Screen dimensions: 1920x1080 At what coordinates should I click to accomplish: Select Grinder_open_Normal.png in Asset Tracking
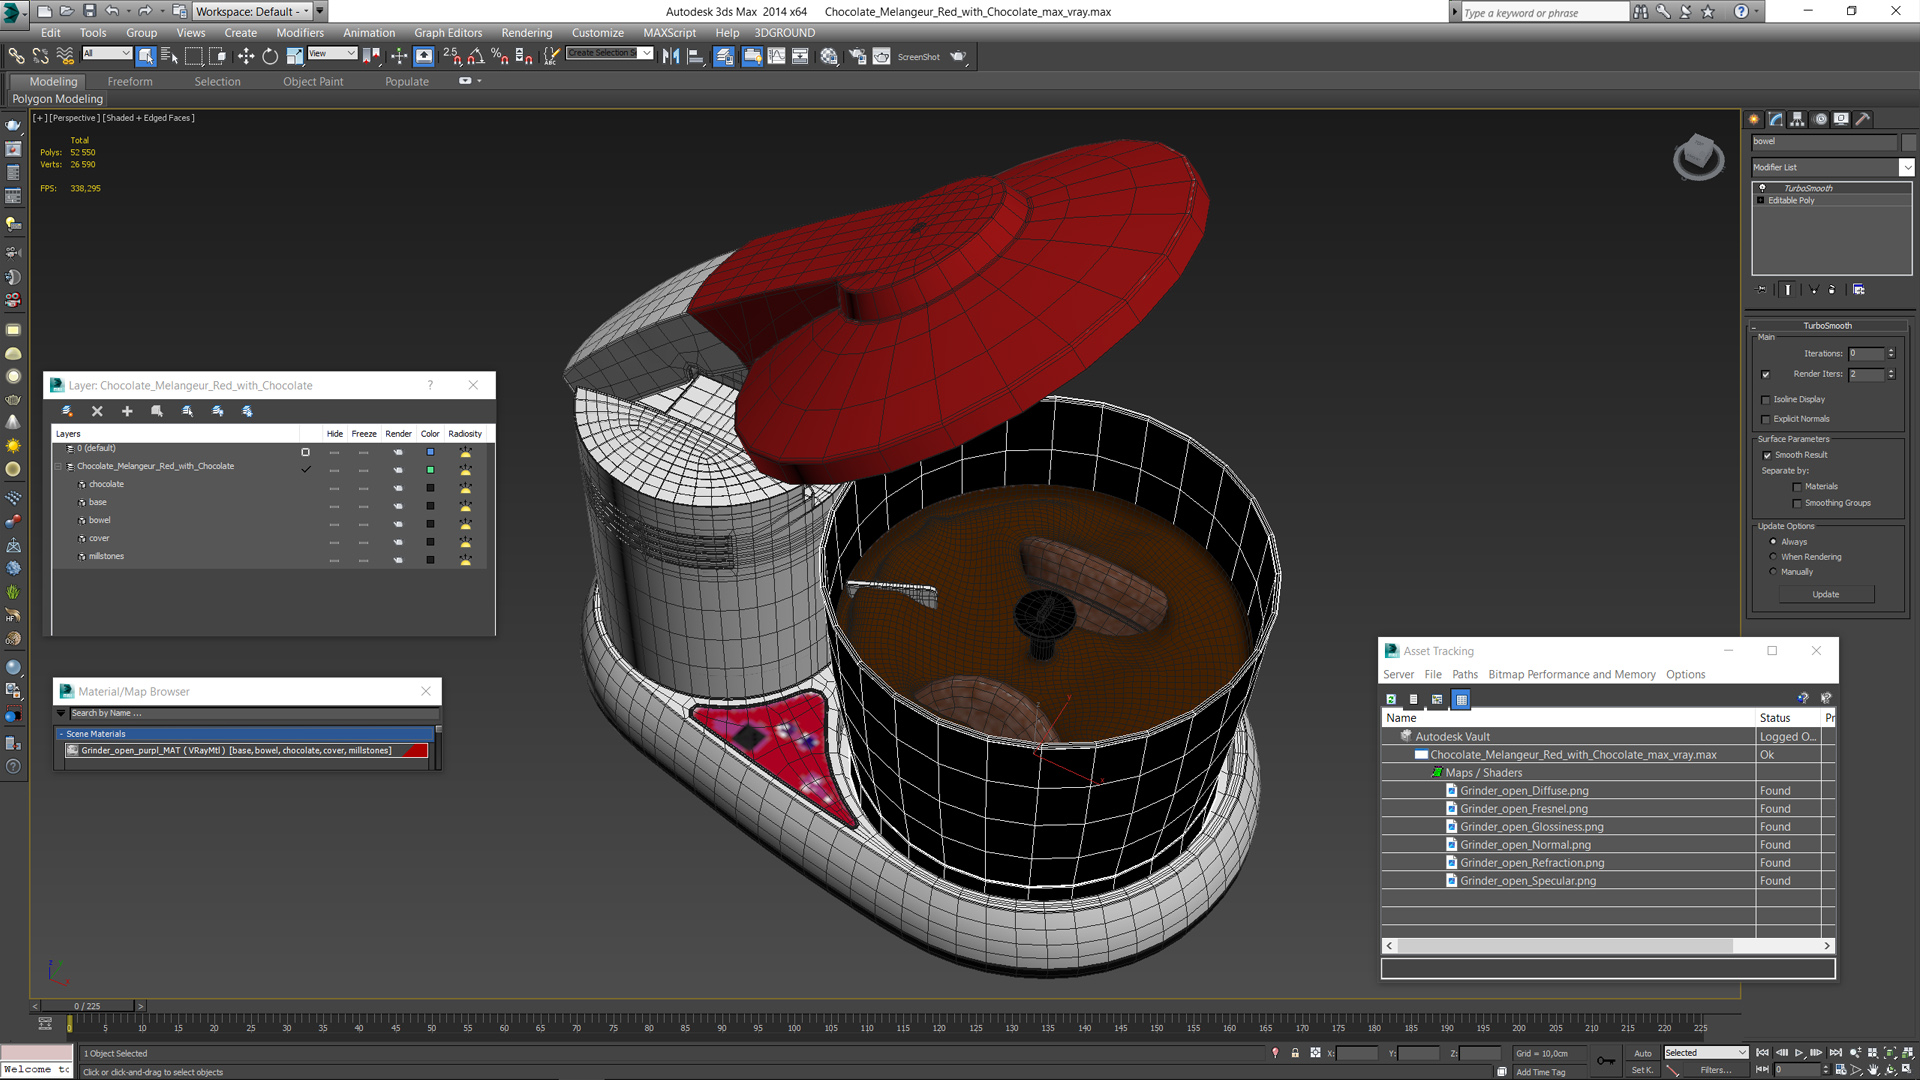(1525, 845)
